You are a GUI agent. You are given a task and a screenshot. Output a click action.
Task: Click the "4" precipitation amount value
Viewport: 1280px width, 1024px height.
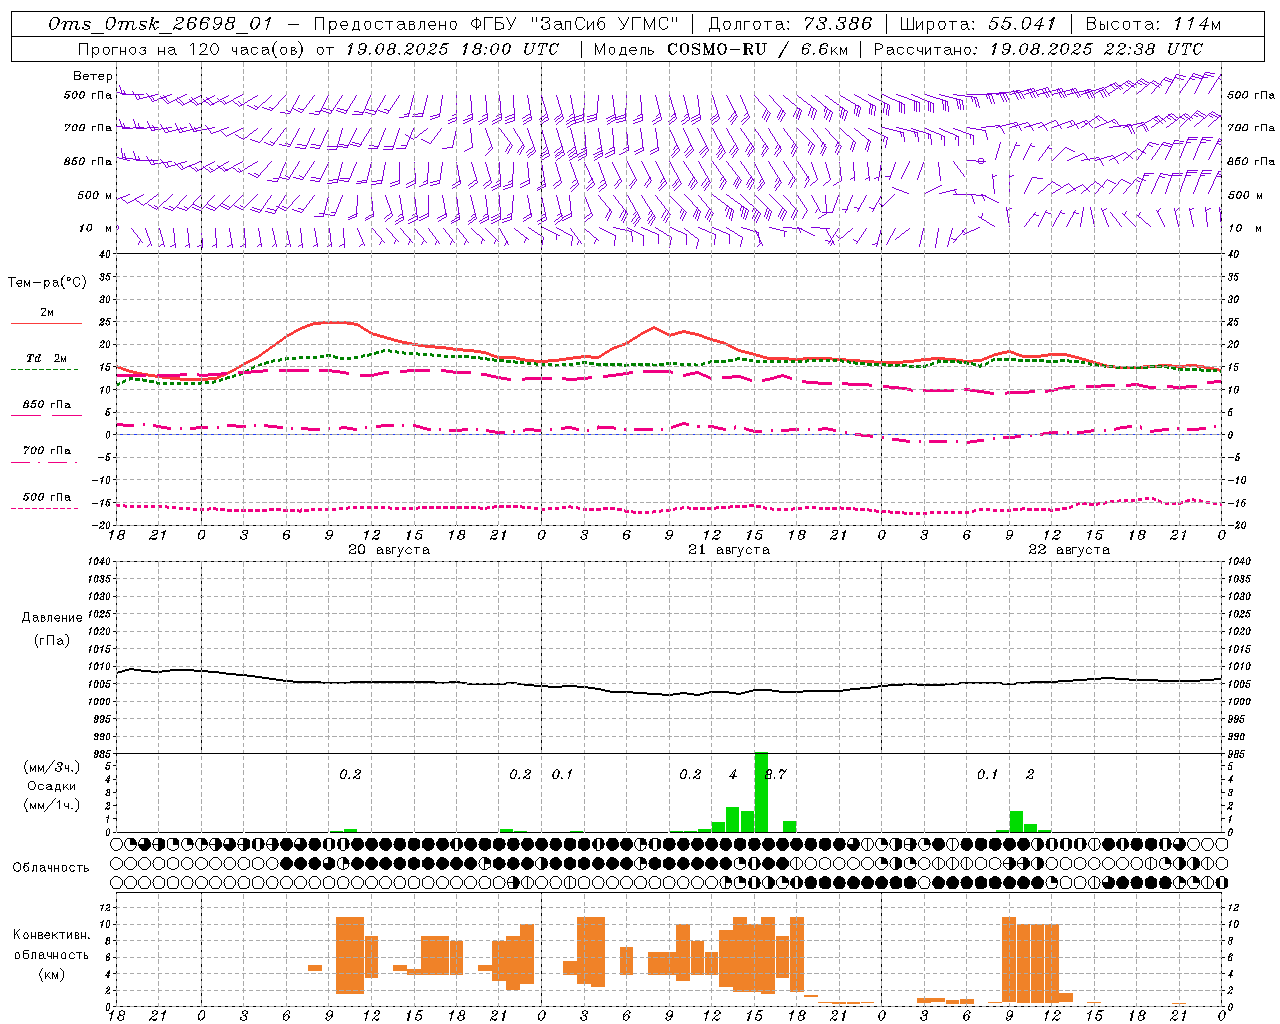click(733, 774)
